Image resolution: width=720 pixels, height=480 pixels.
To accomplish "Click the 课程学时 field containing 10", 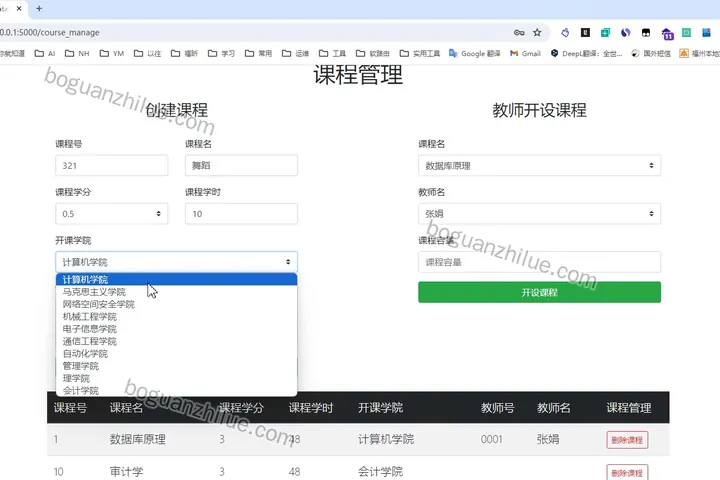I will tap(241, 214).
